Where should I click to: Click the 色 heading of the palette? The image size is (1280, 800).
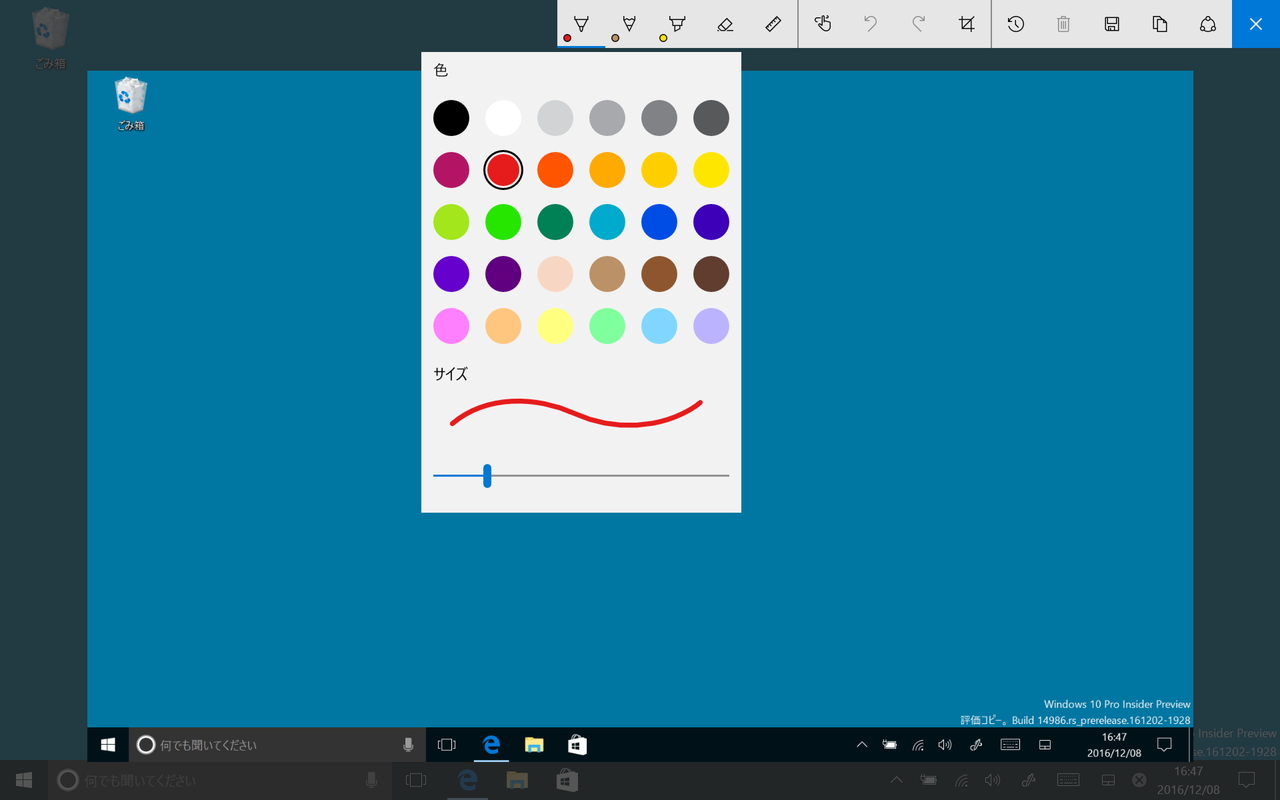click(441, 70)
